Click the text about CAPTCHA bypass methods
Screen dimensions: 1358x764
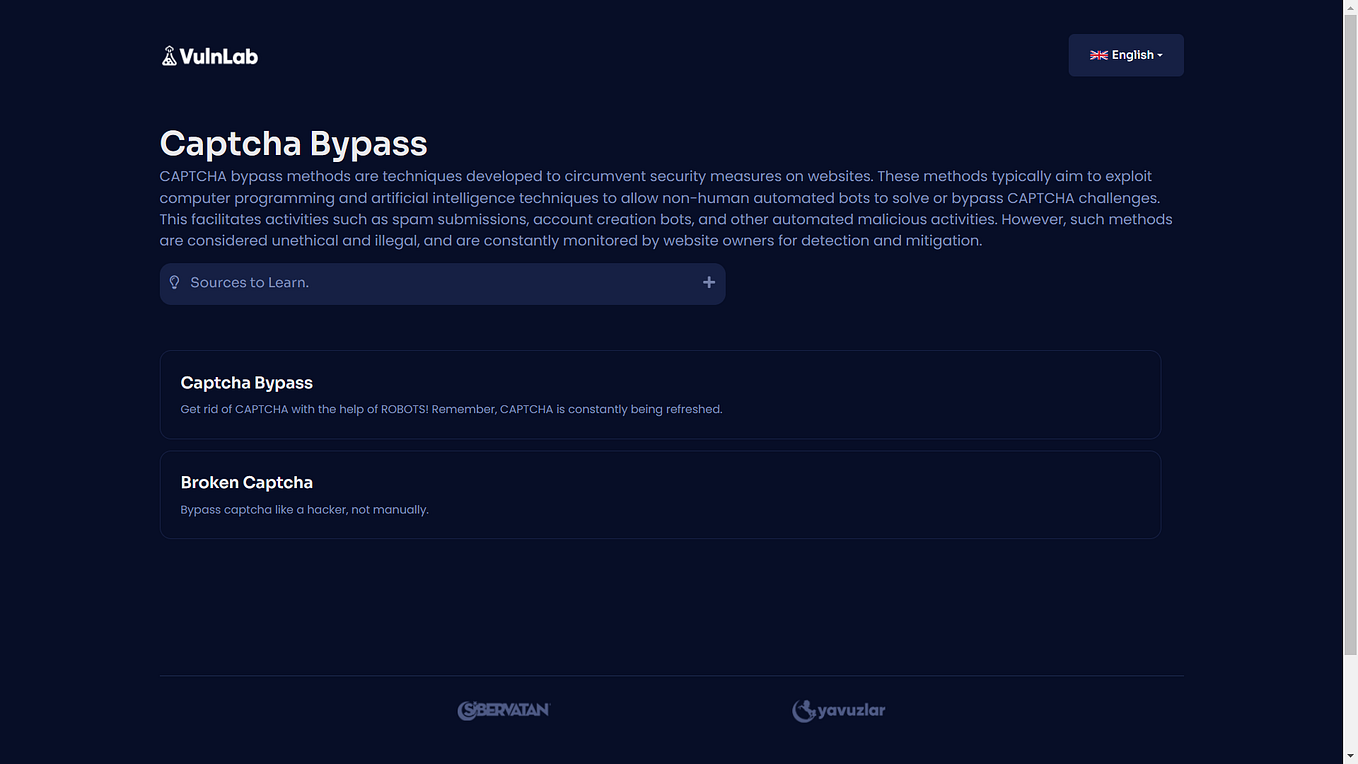pos(660,207)
